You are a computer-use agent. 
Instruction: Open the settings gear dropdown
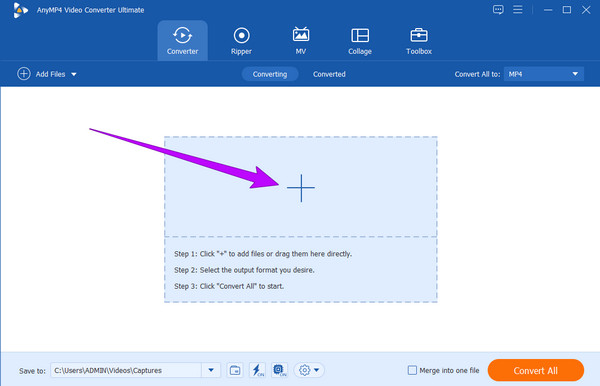pos(309,370)
